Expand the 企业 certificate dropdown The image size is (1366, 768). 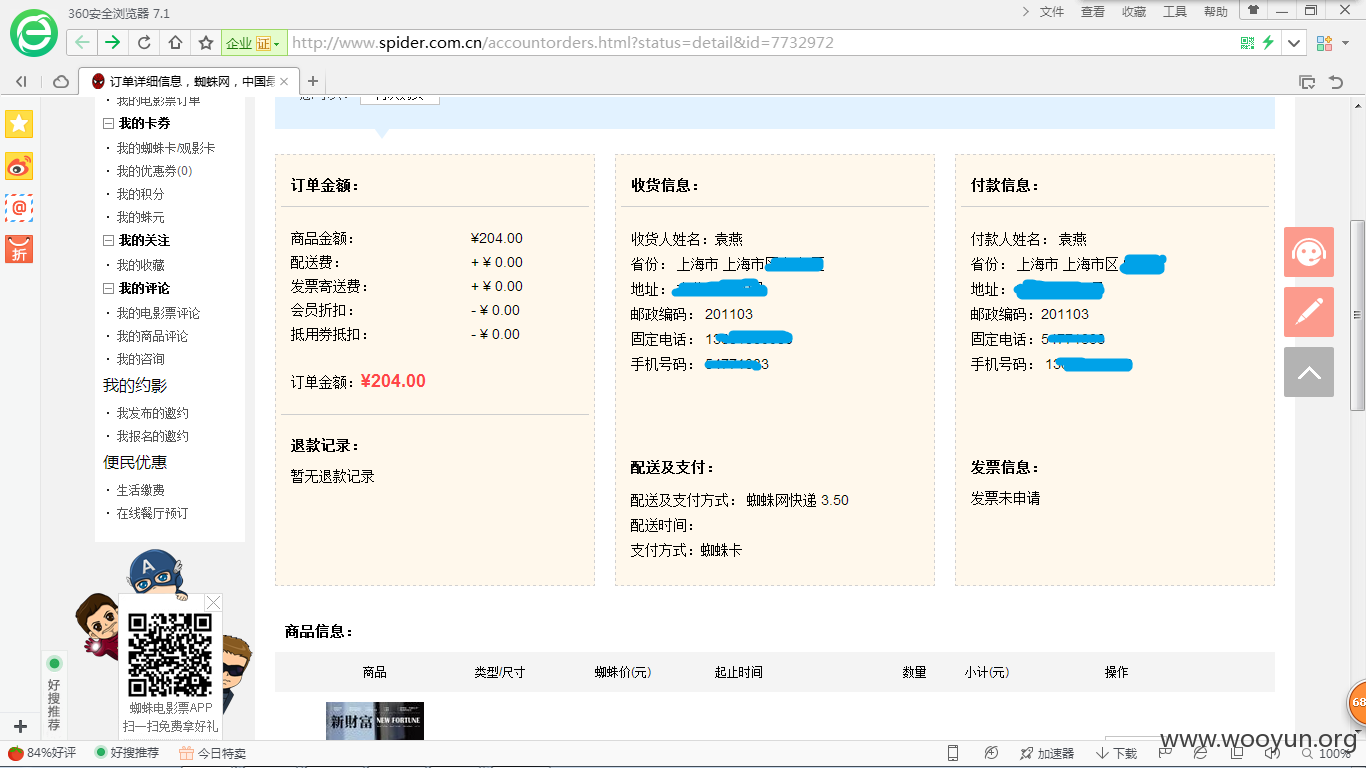(253, 43)
